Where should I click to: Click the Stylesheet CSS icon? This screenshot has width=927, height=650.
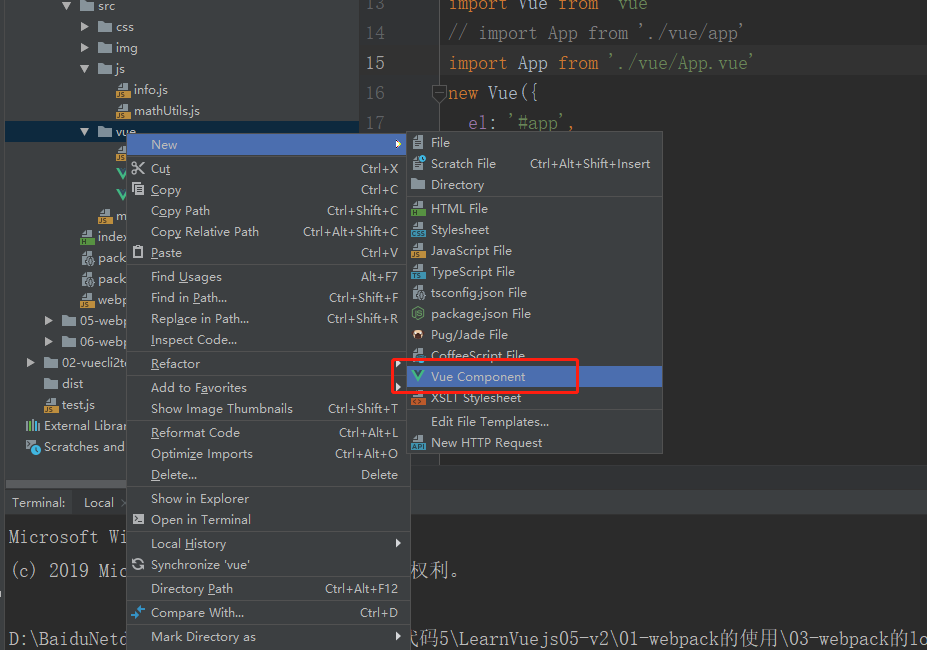point(418,229)
